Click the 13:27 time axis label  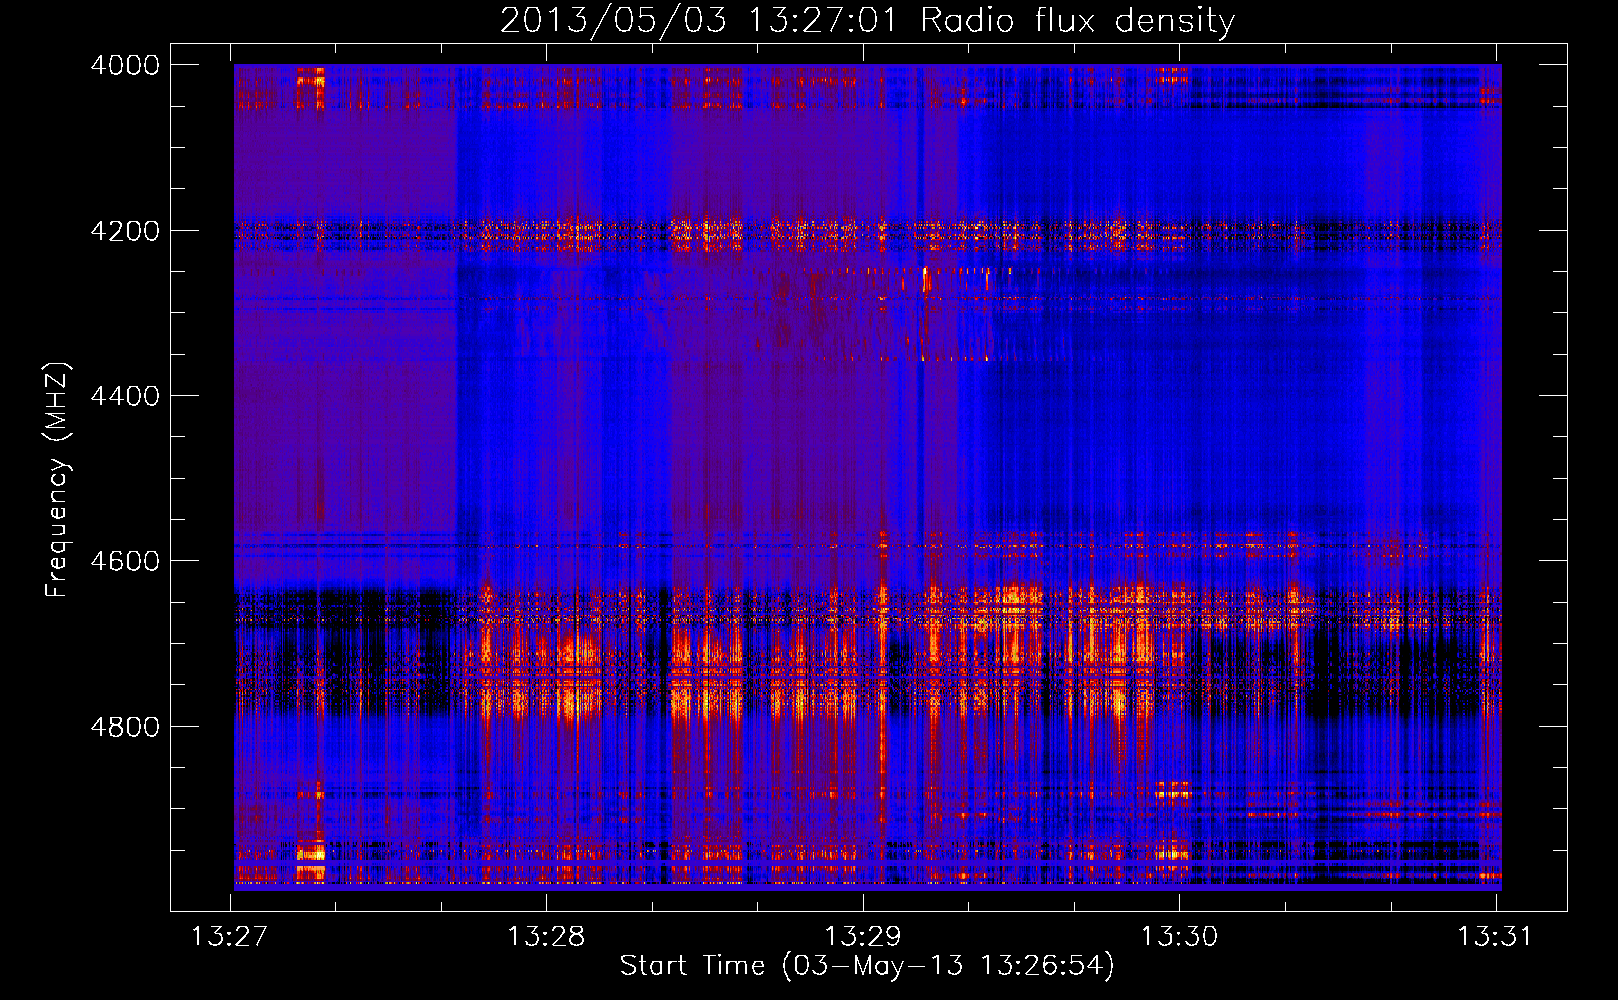pyautogui.click(x=229, y=937)
